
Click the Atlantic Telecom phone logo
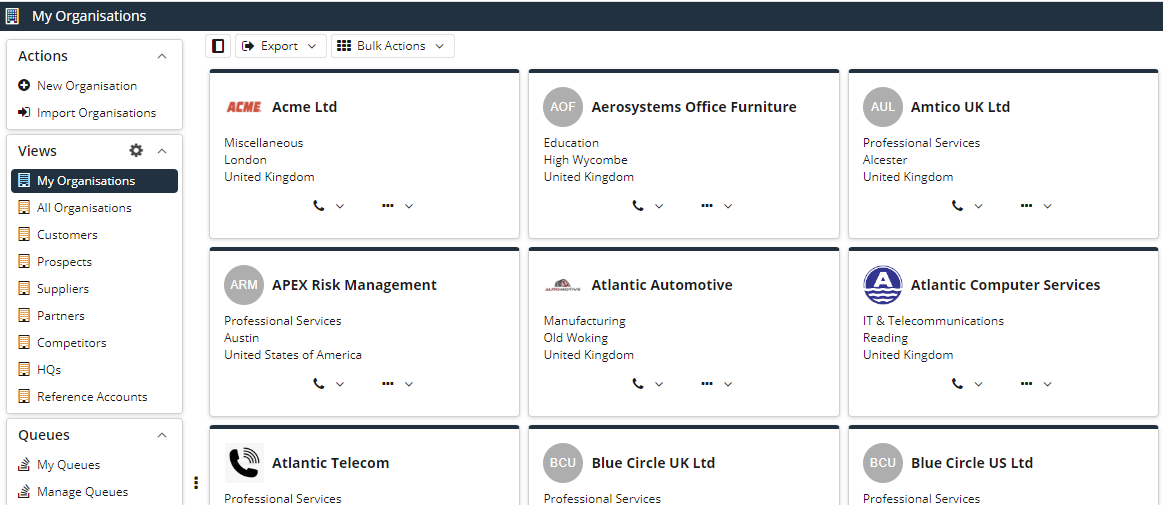[x=244, y=463]
